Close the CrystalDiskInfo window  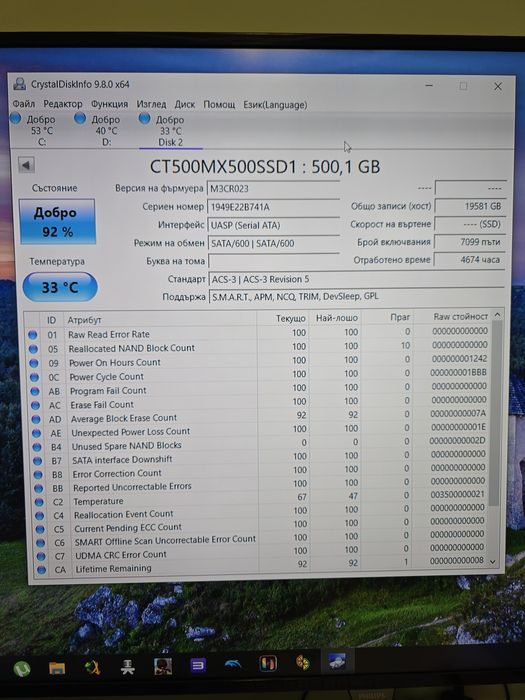[x=498, y=86]
